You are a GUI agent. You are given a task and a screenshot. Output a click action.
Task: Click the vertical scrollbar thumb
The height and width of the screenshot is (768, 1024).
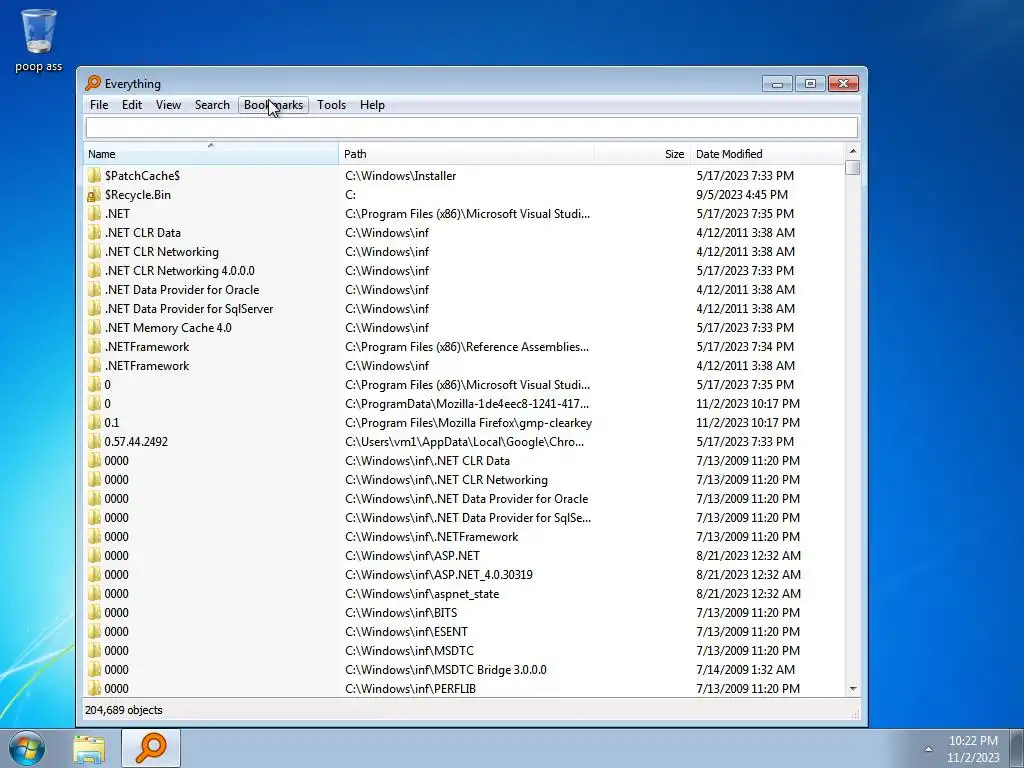(852, 168)
